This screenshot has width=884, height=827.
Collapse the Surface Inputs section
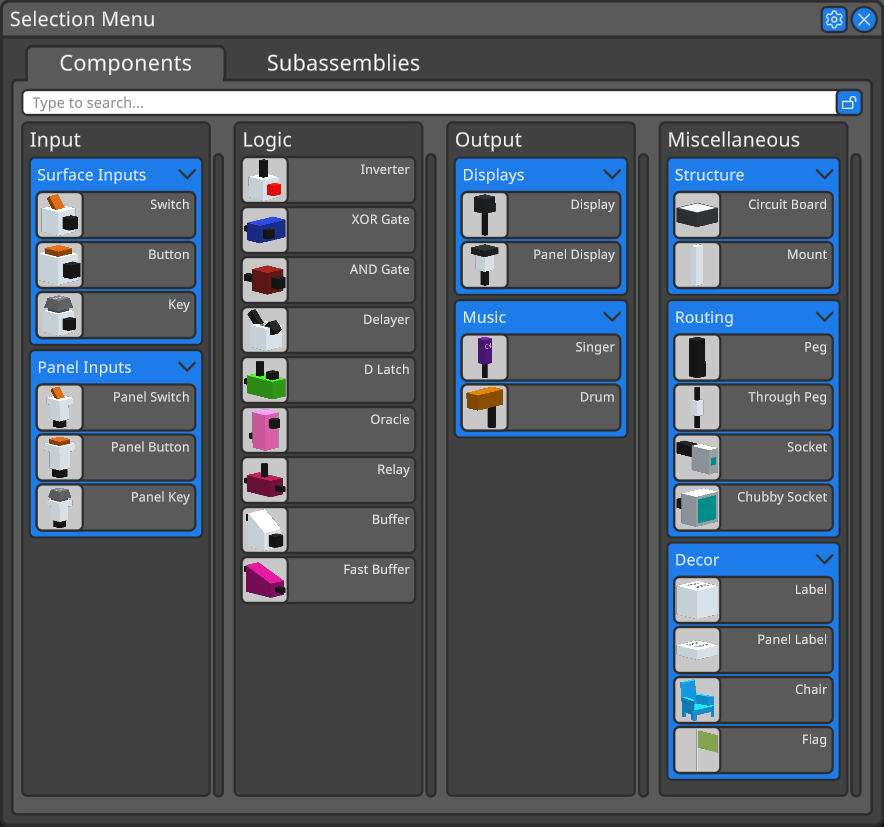tap(186, 174)
